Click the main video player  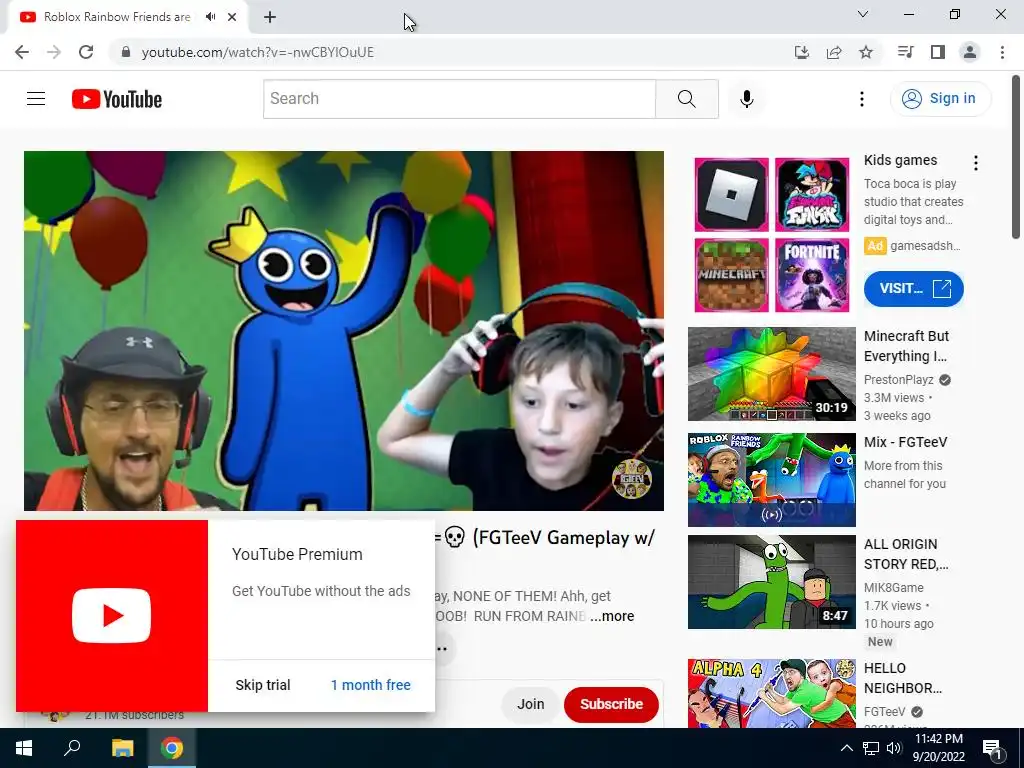(x=344, y=330)
